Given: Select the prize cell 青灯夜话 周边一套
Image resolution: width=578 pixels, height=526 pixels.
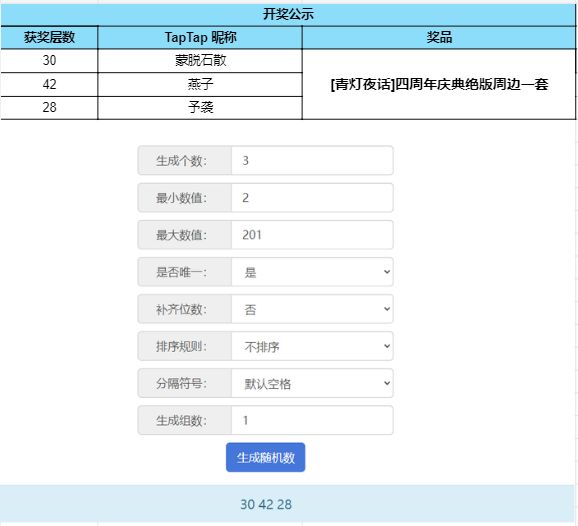Looking at the screenshot, I should tap(439, 84).
